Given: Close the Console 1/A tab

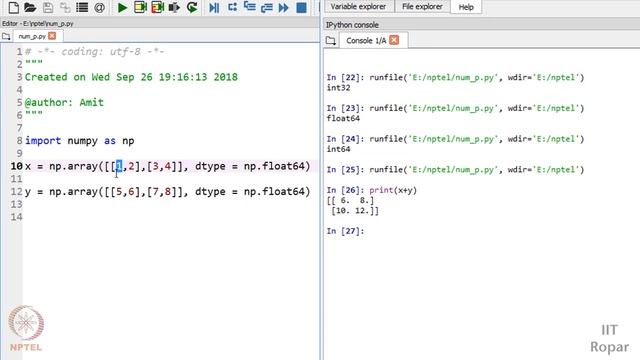Looking at the screenshot, I should point(394,40).
